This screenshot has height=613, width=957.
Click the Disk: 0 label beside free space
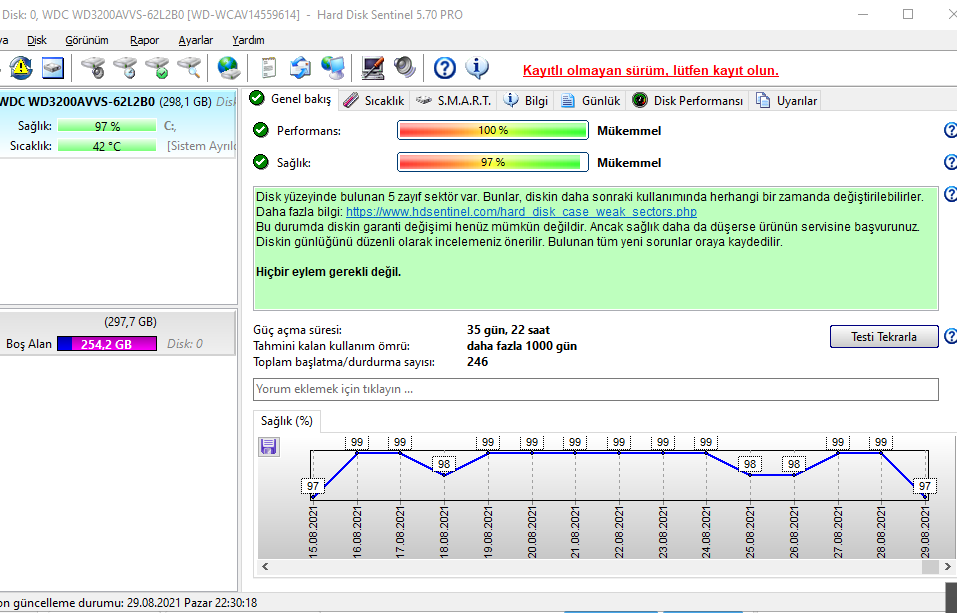pyautogui.click(x=185, y=344)
